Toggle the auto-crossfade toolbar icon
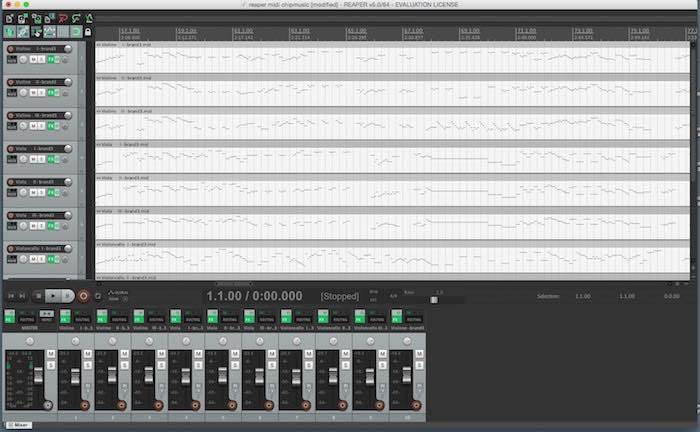700x432 pixels. click(9, 32)
